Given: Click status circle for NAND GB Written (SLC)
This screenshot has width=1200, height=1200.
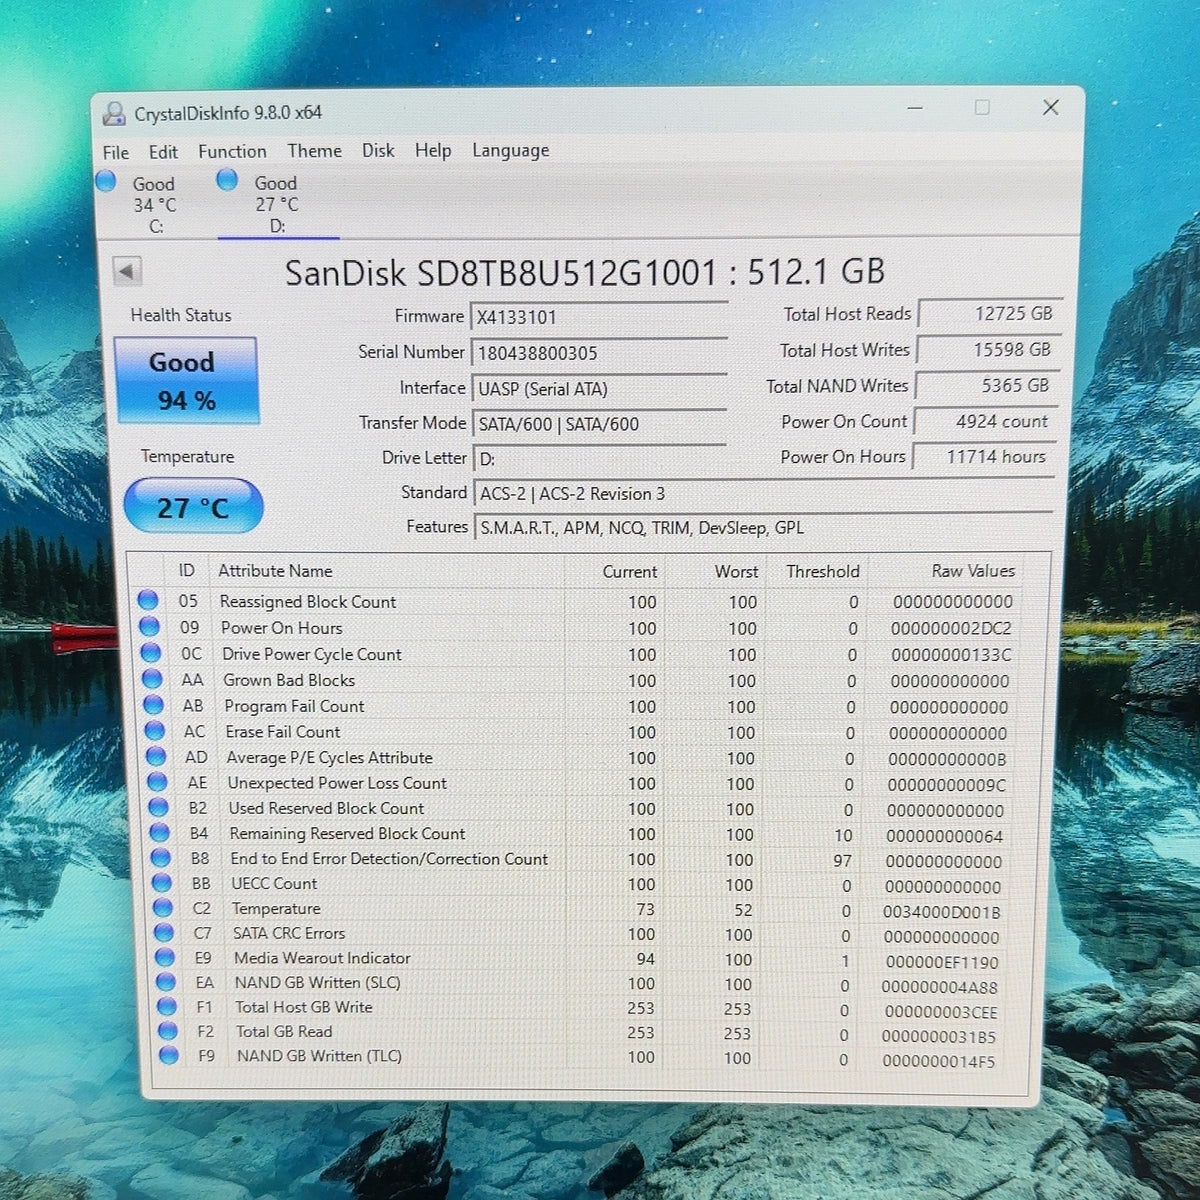Looking at the screenshot, I should pyautogui.click(x=166, y=981).
